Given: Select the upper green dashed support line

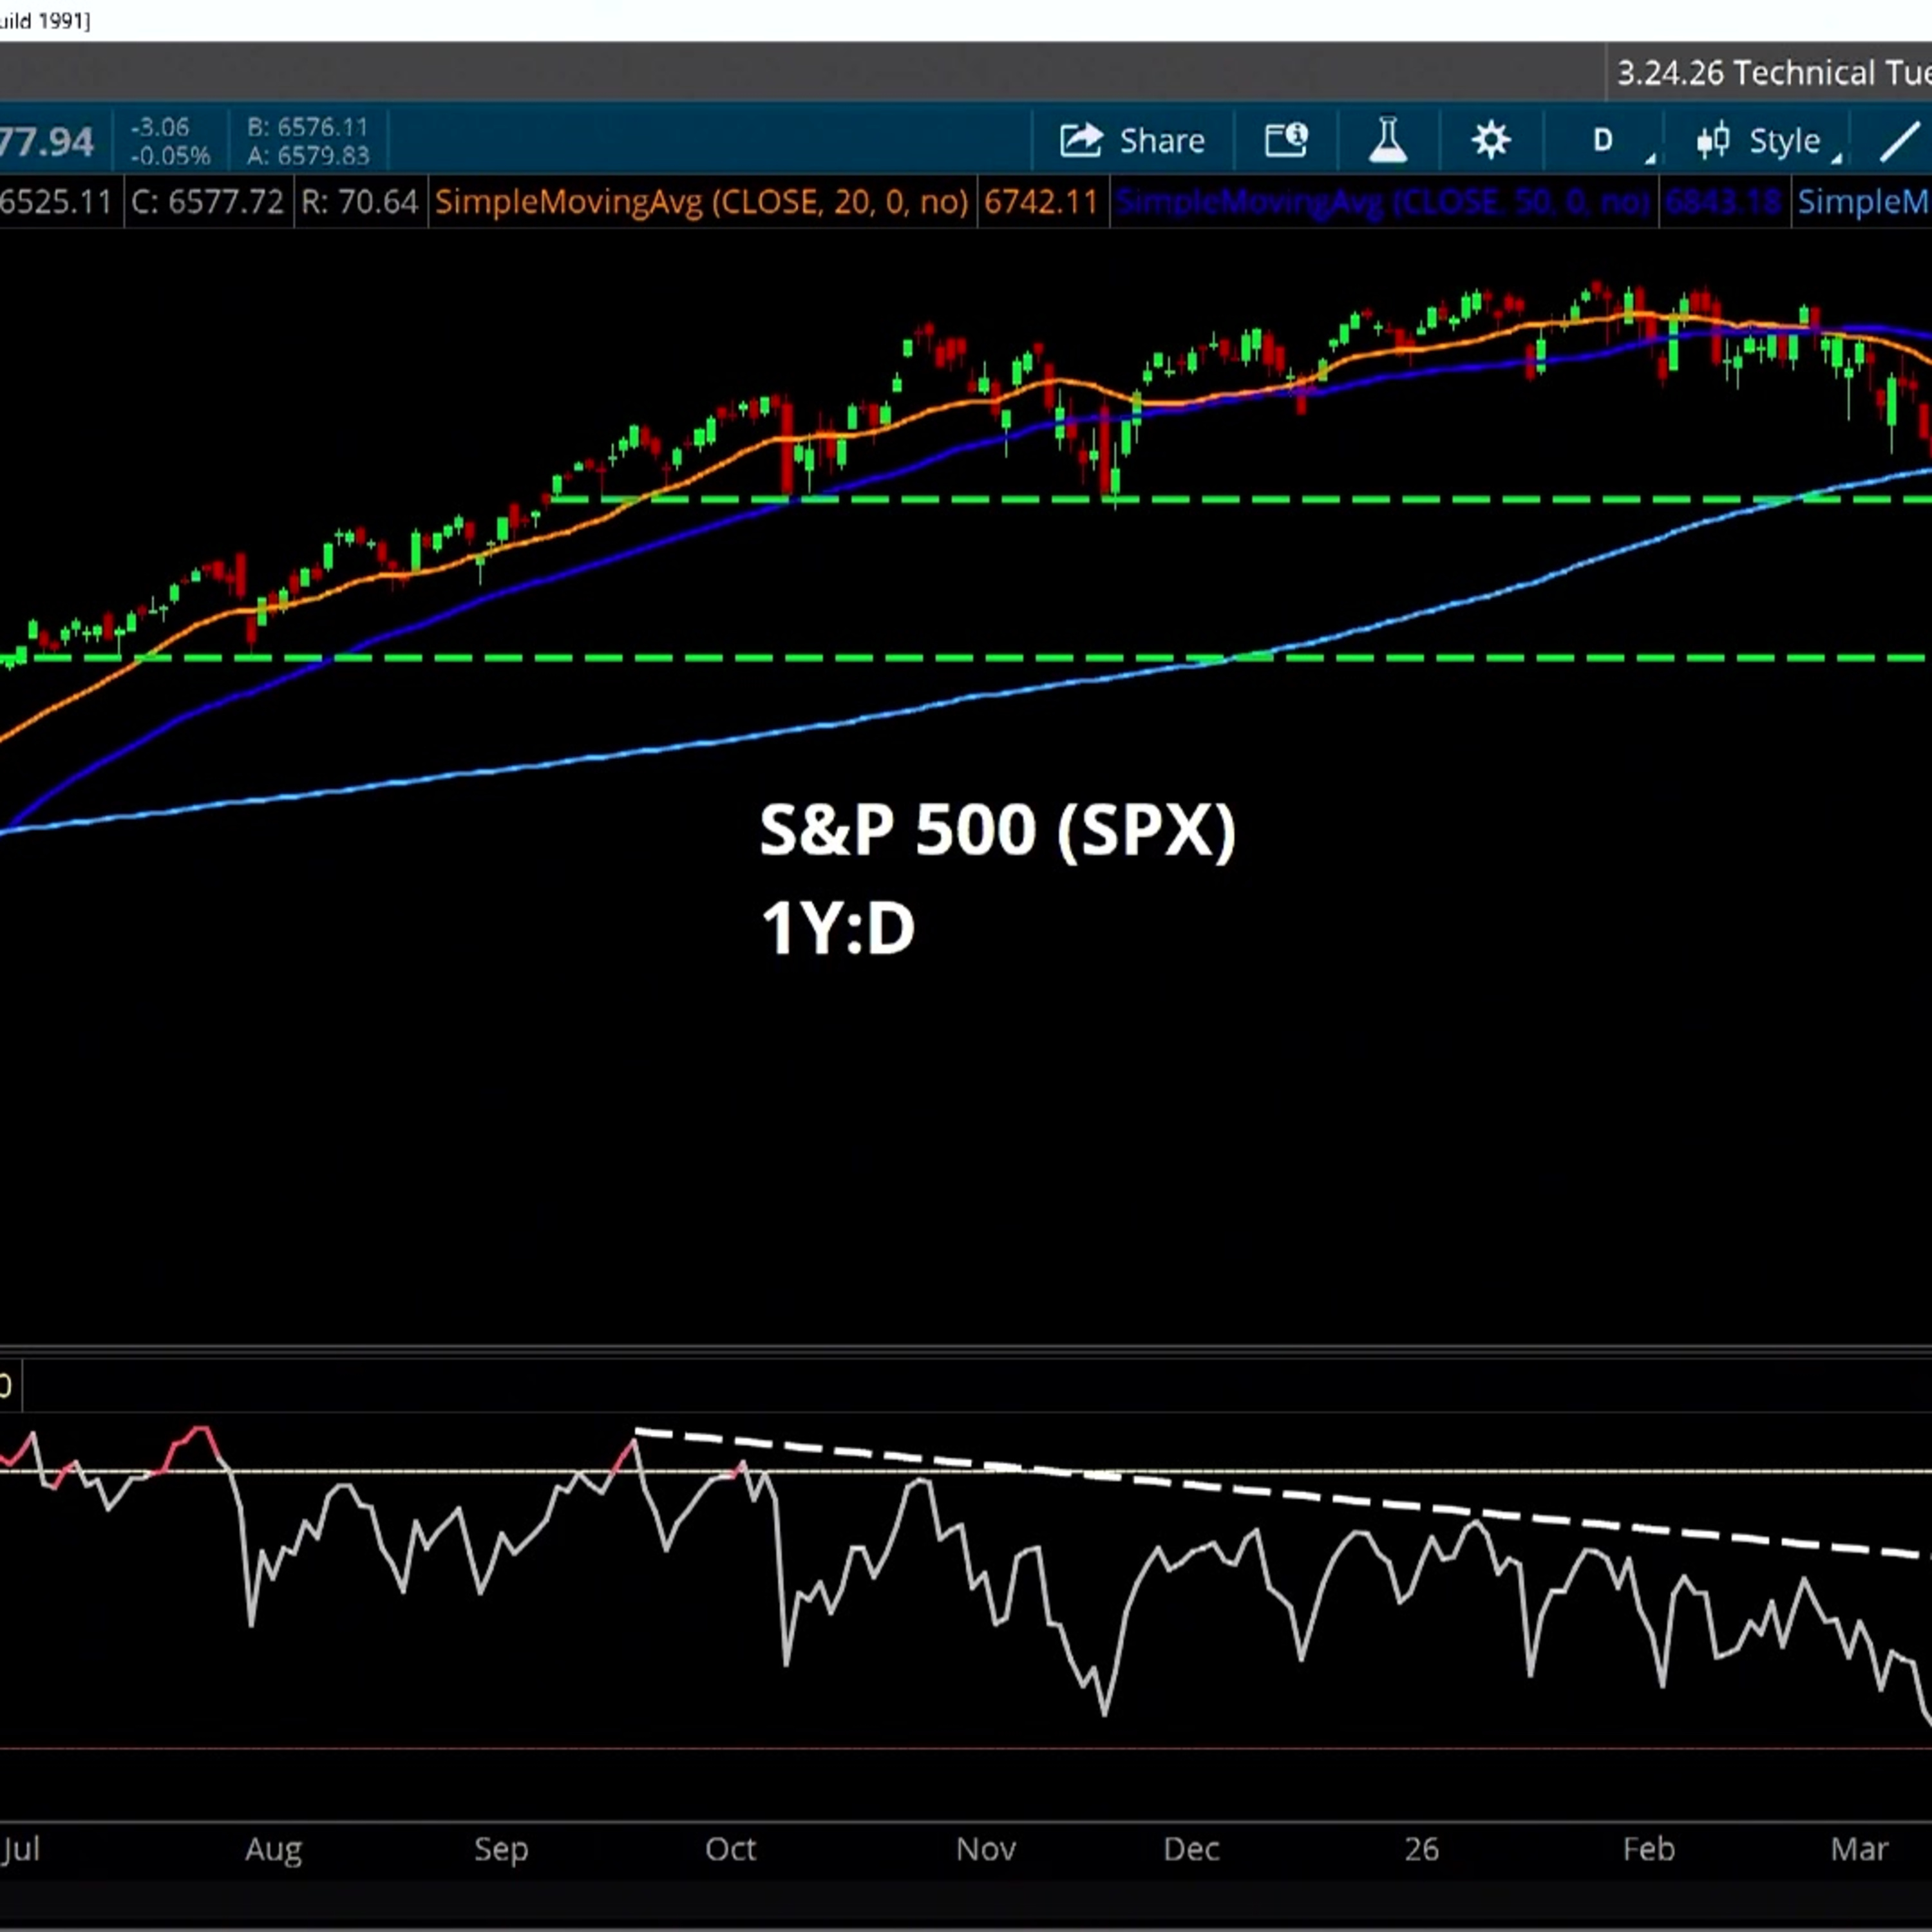Looking at the screenshot, I should coord(1241,499).
